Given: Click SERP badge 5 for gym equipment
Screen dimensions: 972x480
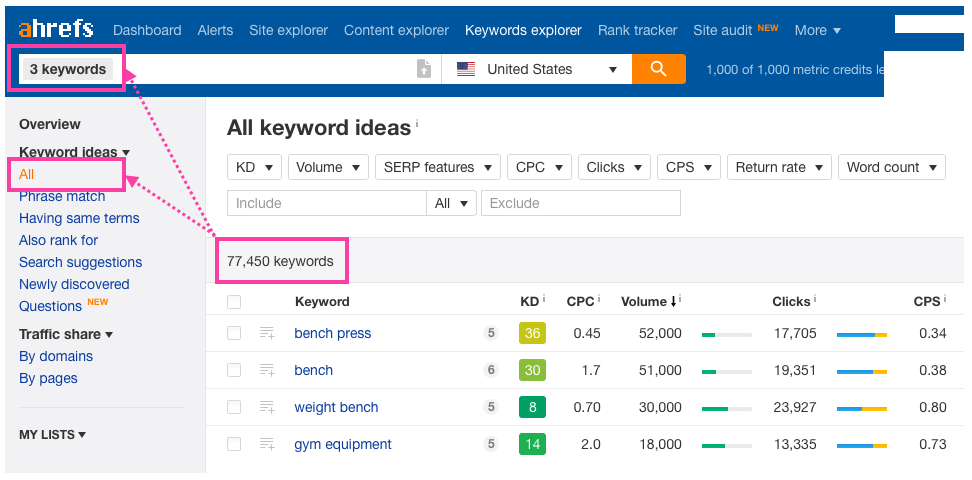Looking at the screenshot, I should pyautogui.click(x=491, y=445).
